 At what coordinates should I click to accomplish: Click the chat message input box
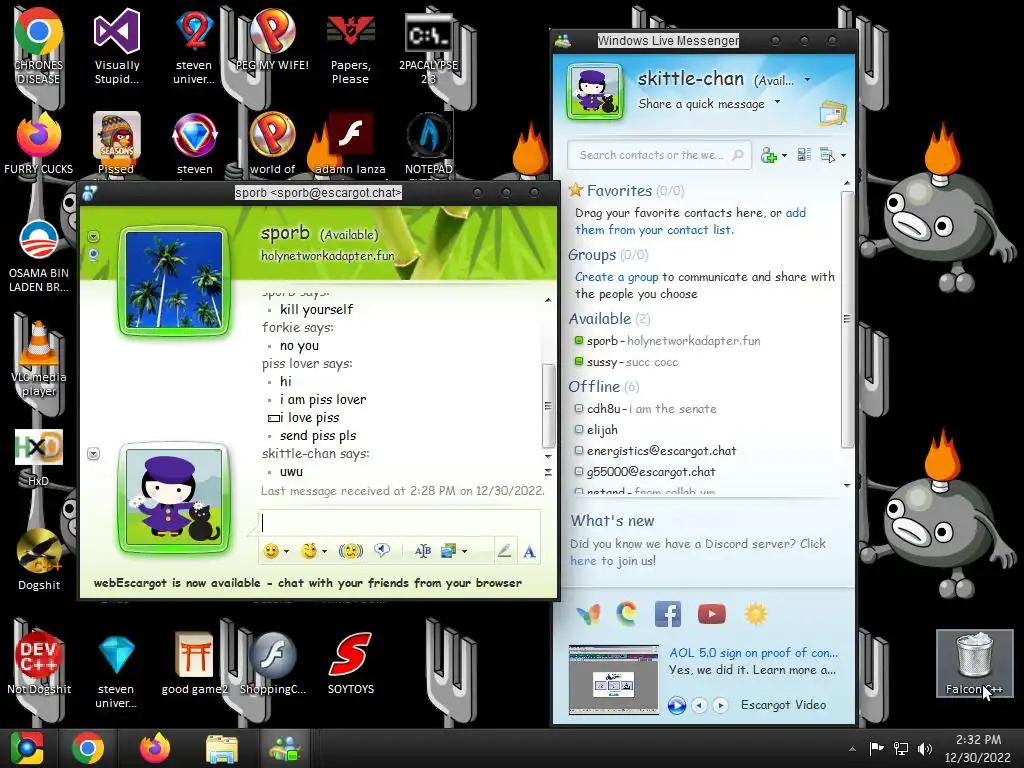[x=400, y=524]
